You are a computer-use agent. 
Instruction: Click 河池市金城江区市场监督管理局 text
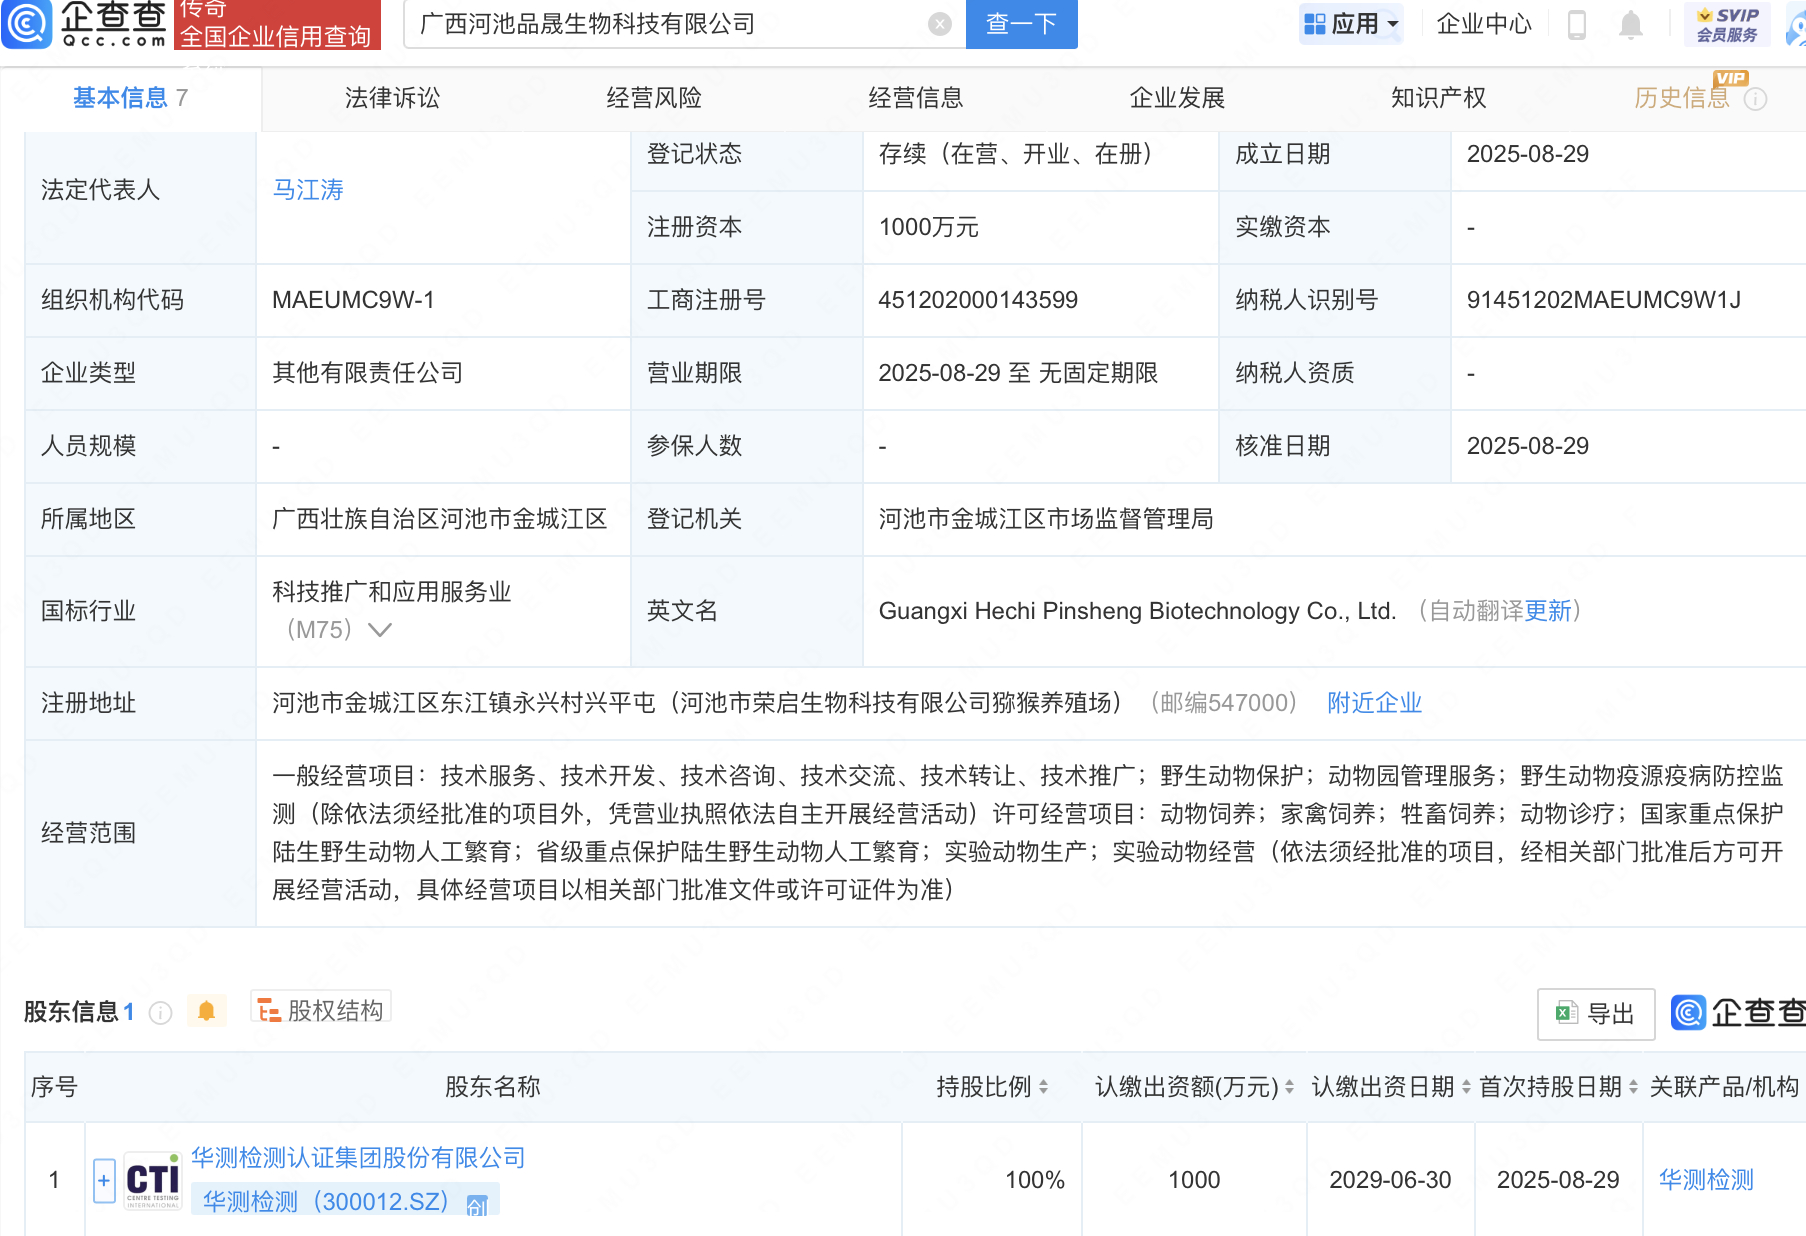1046,519
